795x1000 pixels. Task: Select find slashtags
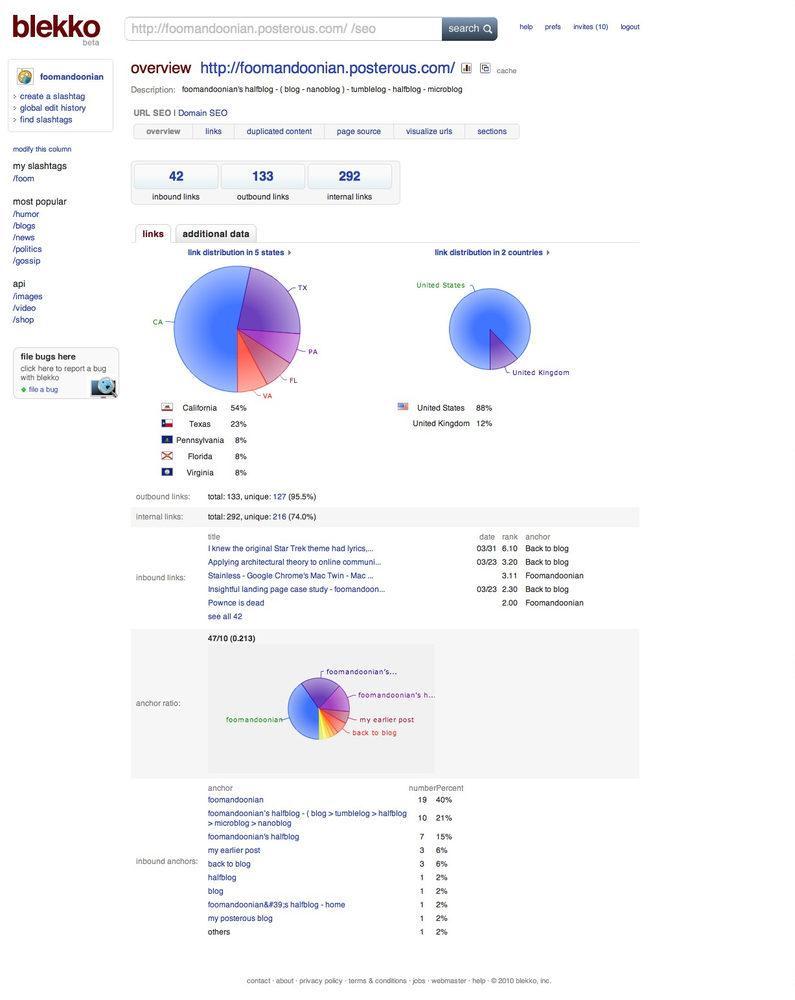pyautogui.click(x=46, y=119)
